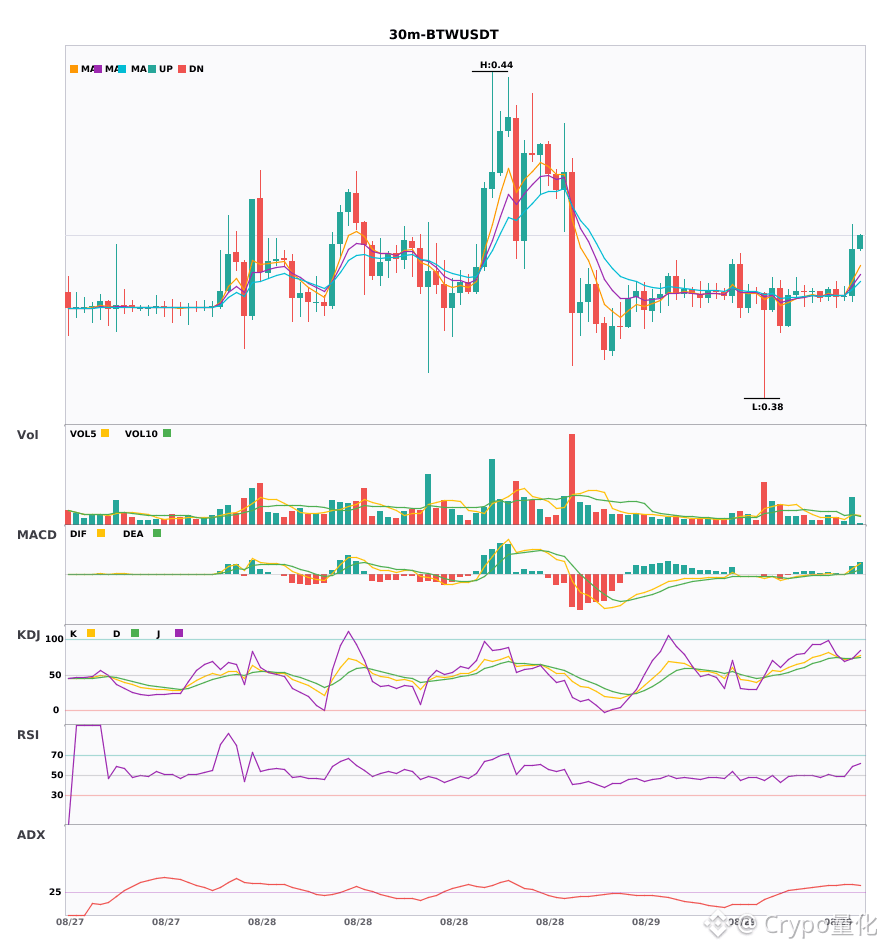Screen dimensions: 885x950
Task: Select the Vol panel label
Action: [28, 435]
